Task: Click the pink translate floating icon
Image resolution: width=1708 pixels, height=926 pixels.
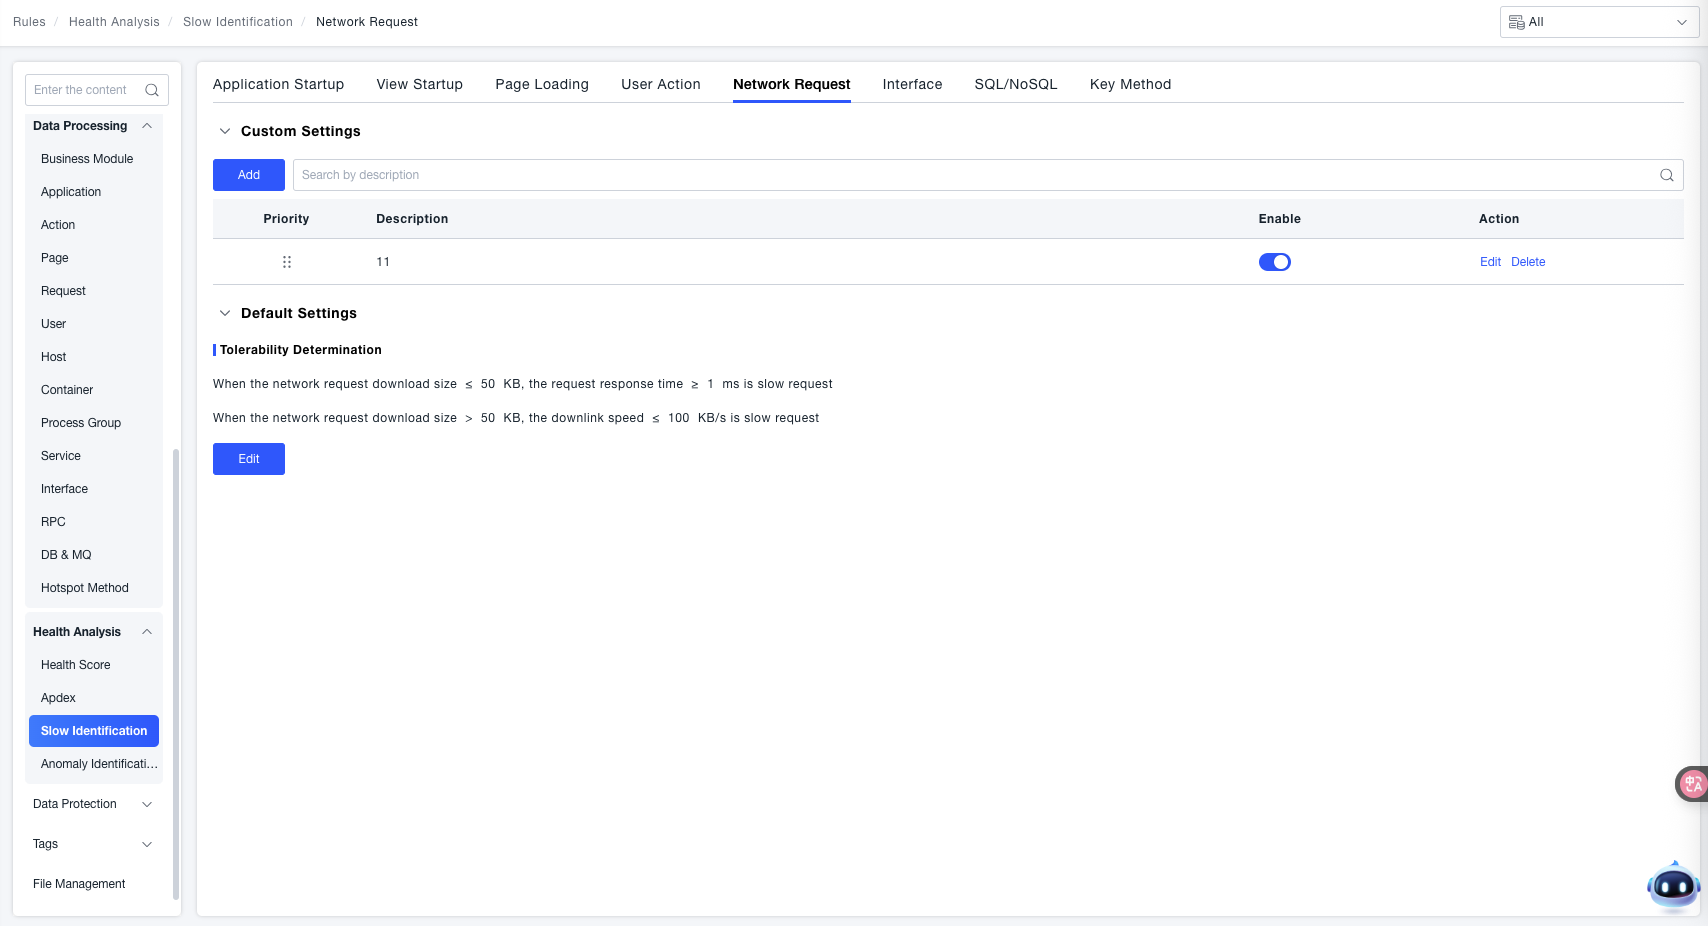Action: (1692, 784)
